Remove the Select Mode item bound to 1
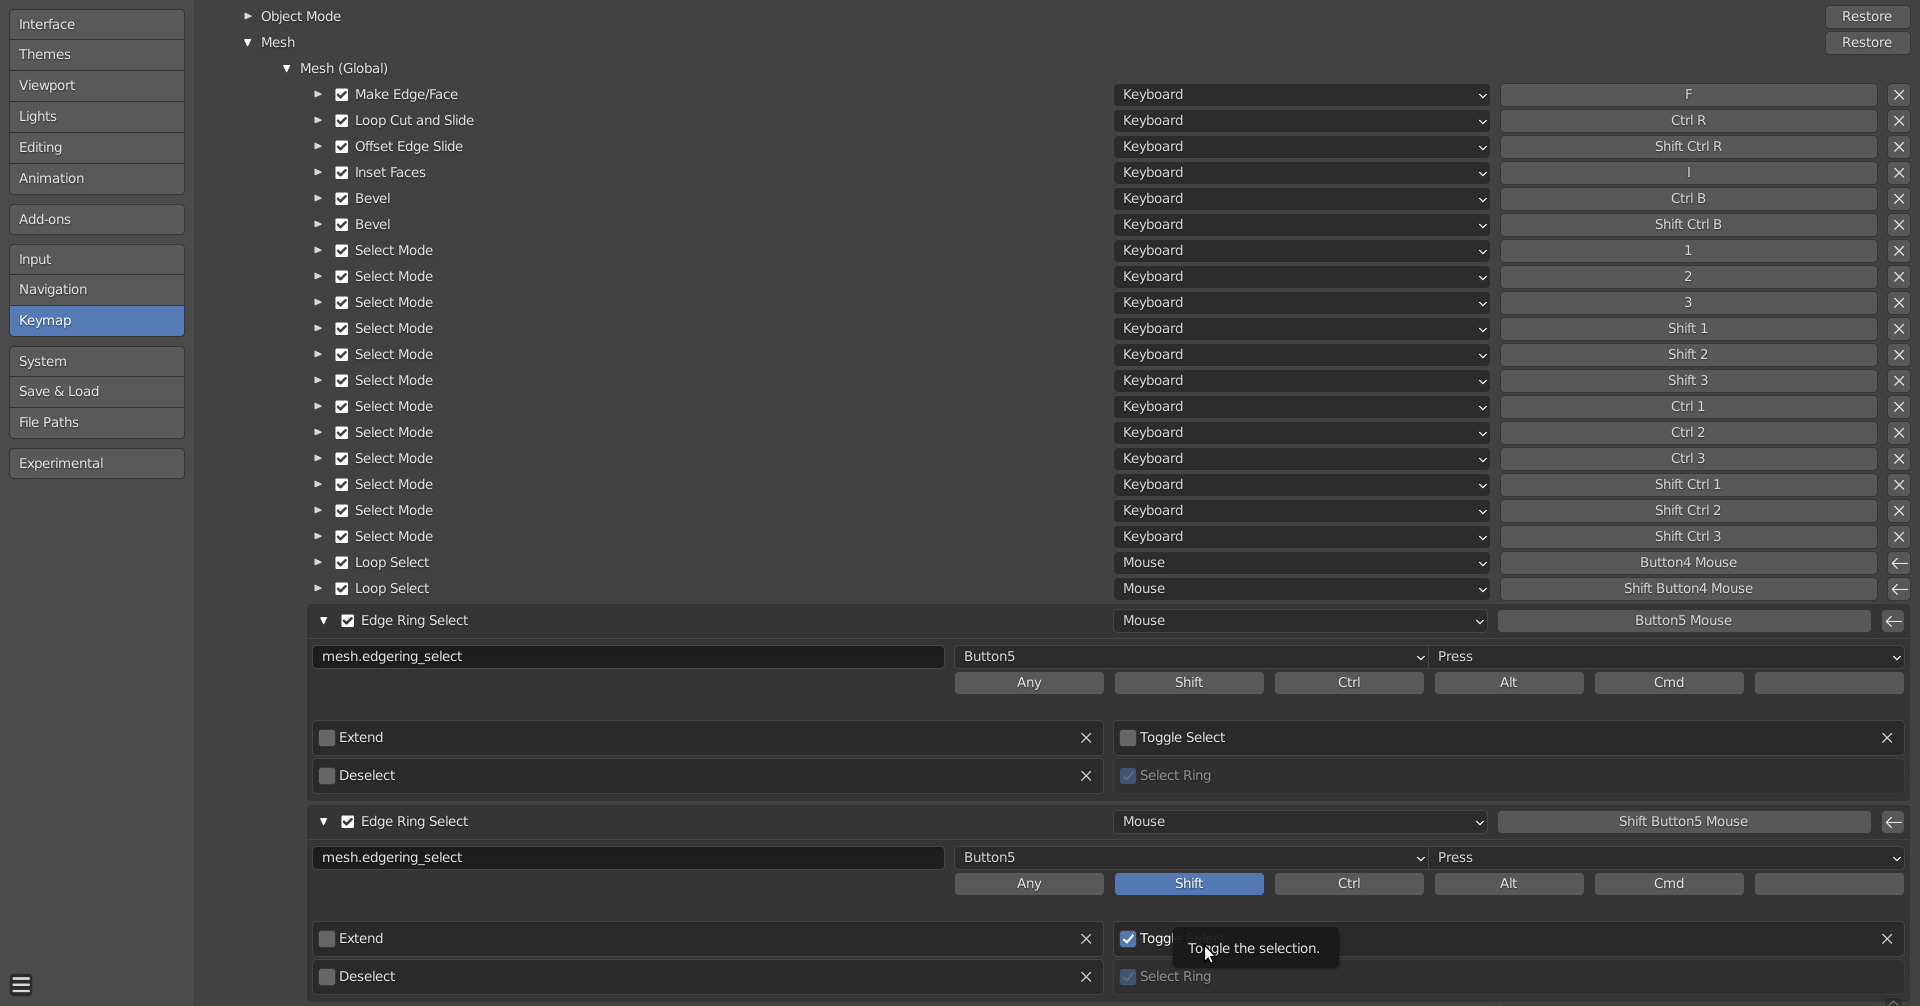 pos(1898,251)
